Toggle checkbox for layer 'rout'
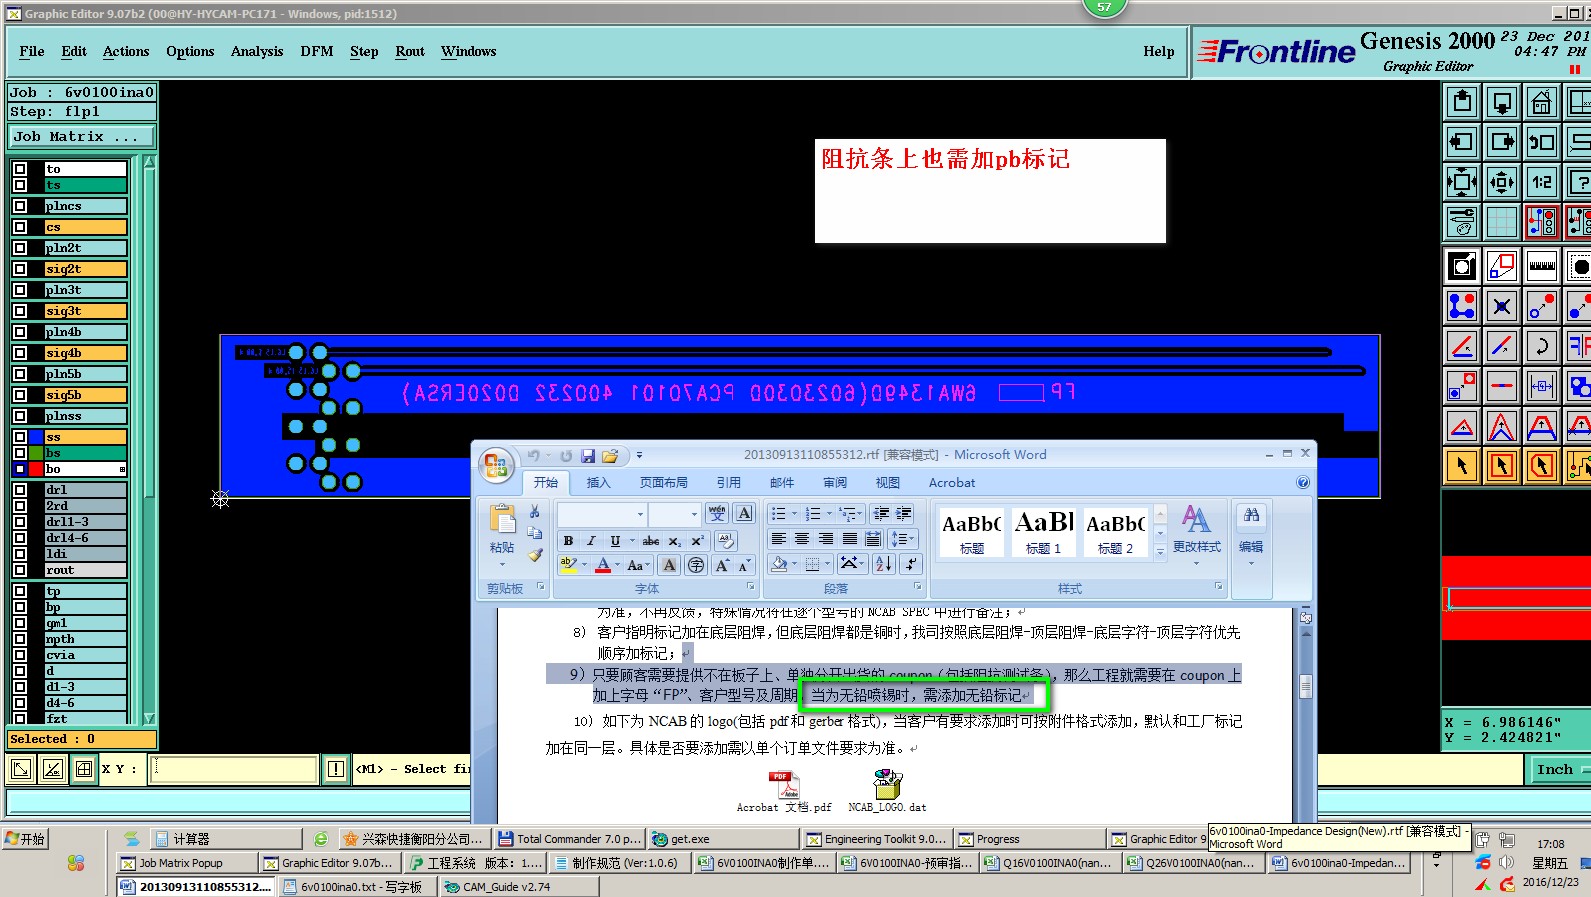1591x897 pixels. (x=20, y=570)
